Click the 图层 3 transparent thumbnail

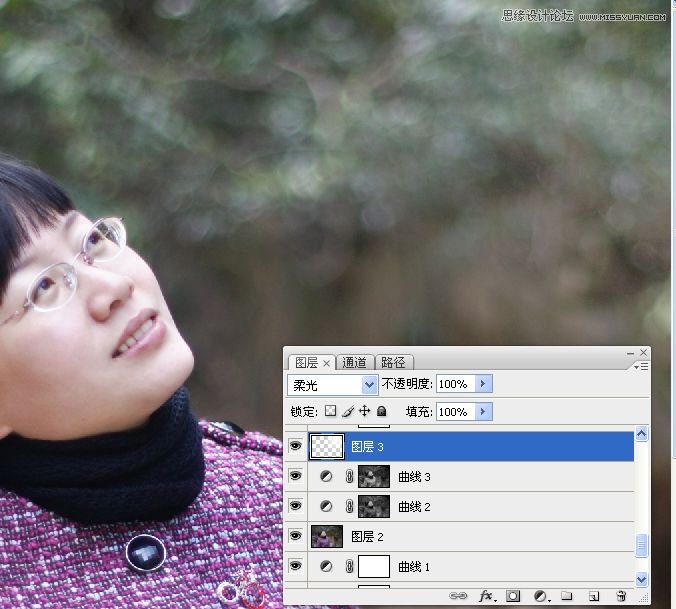tap(327, 446)
